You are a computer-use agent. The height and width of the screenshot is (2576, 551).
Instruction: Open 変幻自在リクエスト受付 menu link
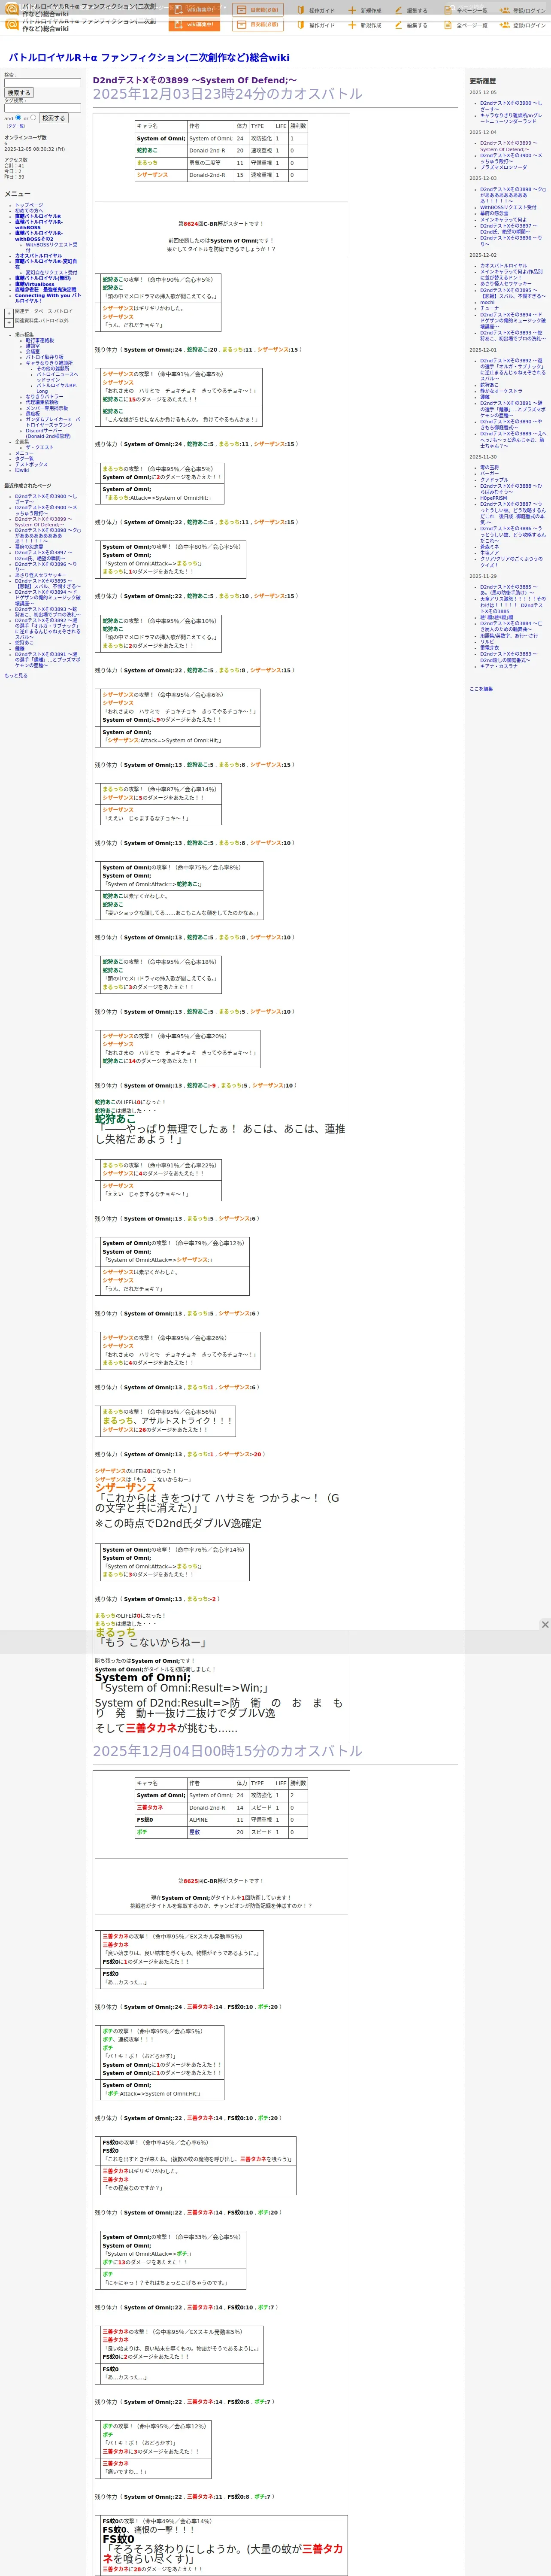point(51,273)
